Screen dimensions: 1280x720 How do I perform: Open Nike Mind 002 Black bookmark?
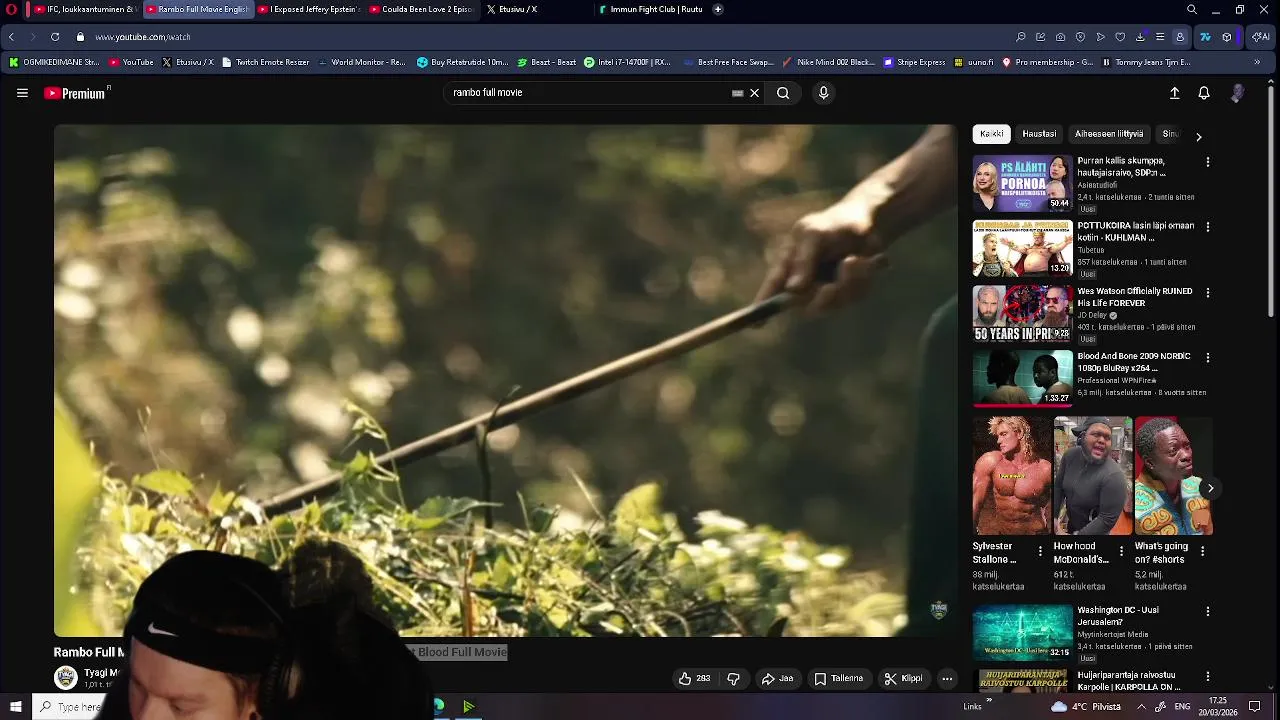point(829,62)
